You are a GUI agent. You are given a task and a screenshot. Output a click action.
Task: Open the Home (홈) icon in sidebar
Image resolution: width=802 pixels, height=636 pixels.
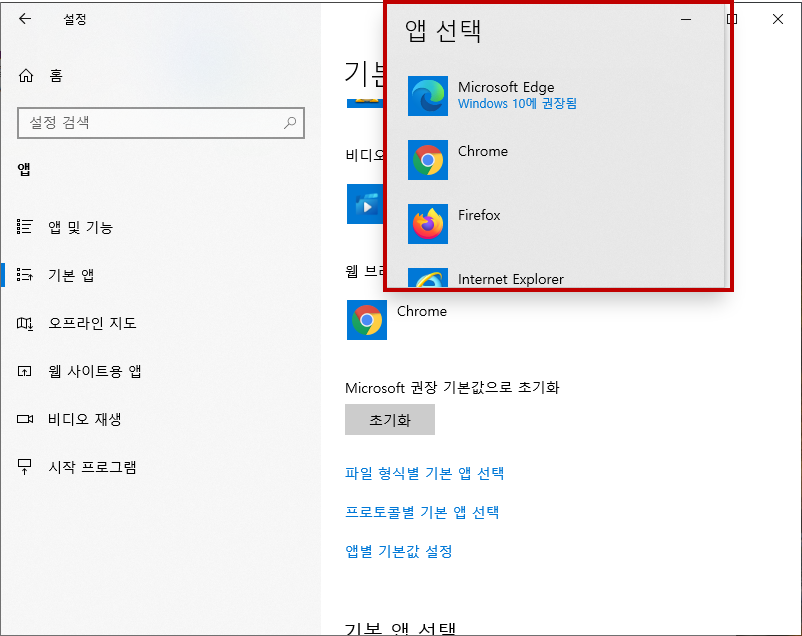(x=26, y=76)
